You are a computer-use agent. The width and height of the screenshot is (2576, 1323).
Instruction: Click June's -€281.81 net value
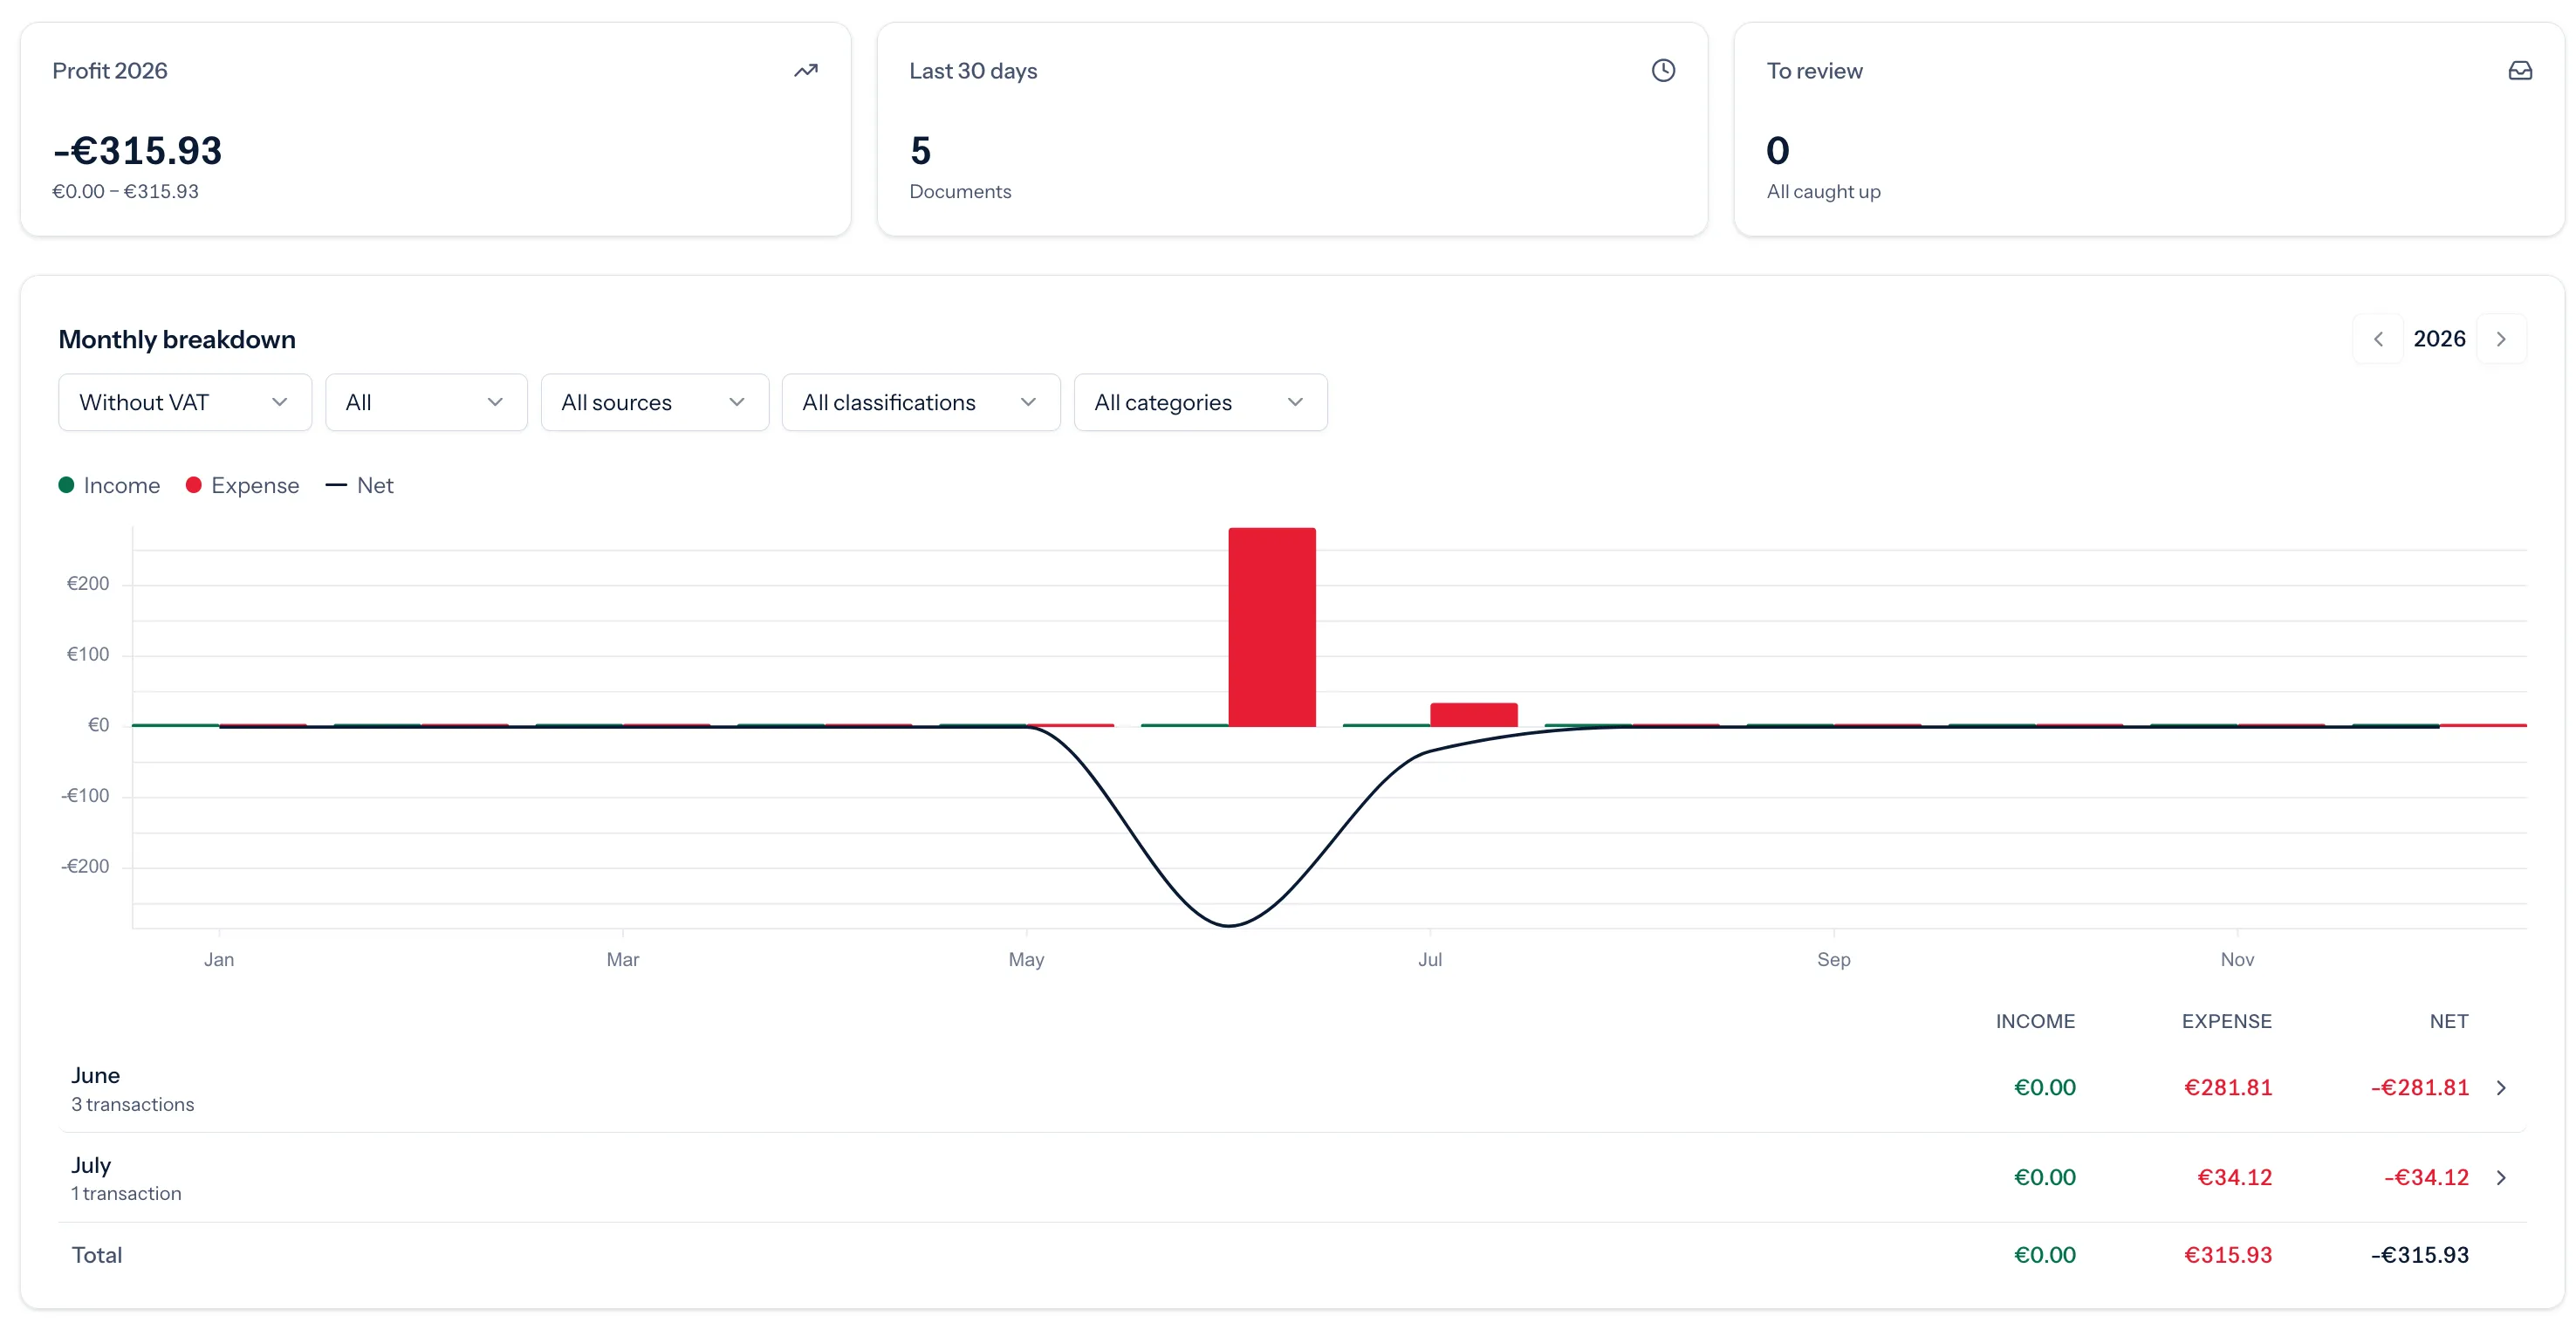(2419, 1088)
